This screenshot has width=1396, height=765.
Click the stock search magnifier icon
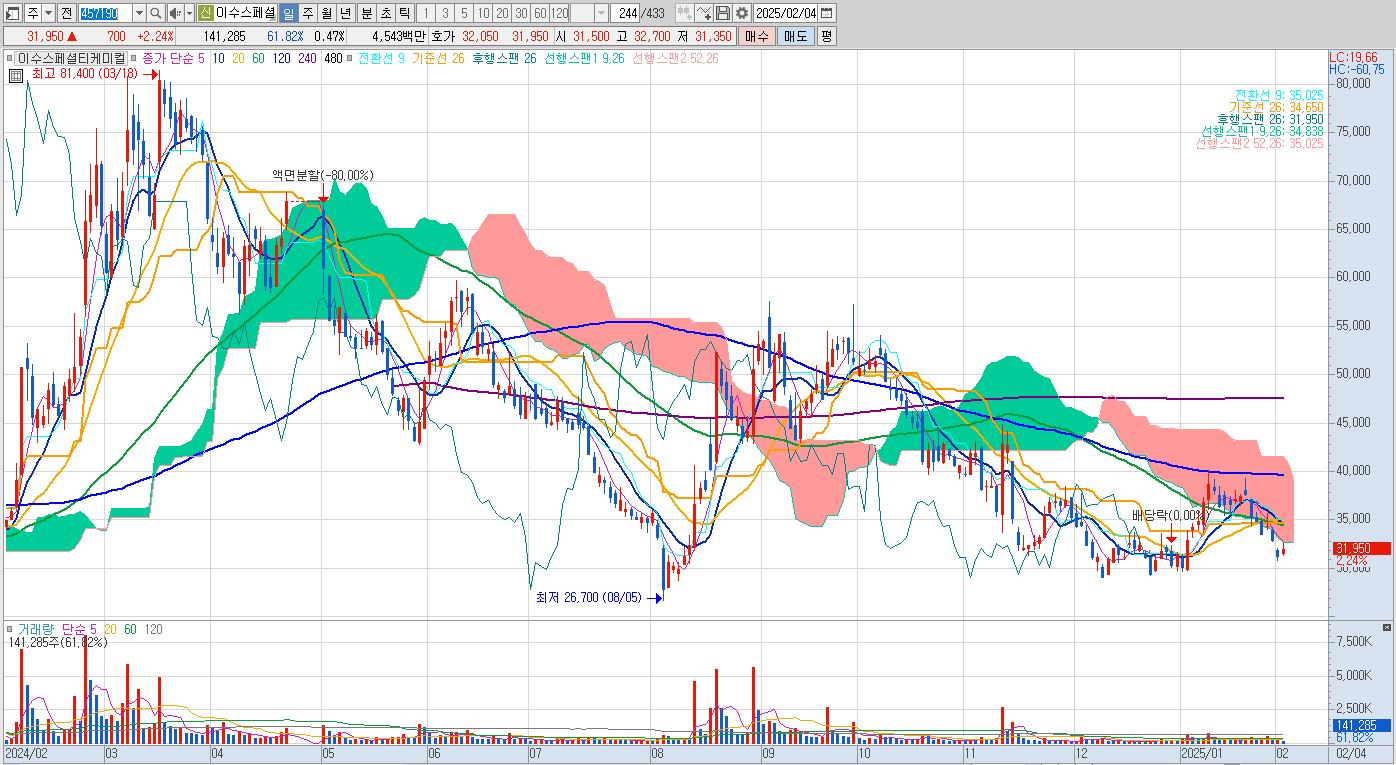(x=156, y=13)
